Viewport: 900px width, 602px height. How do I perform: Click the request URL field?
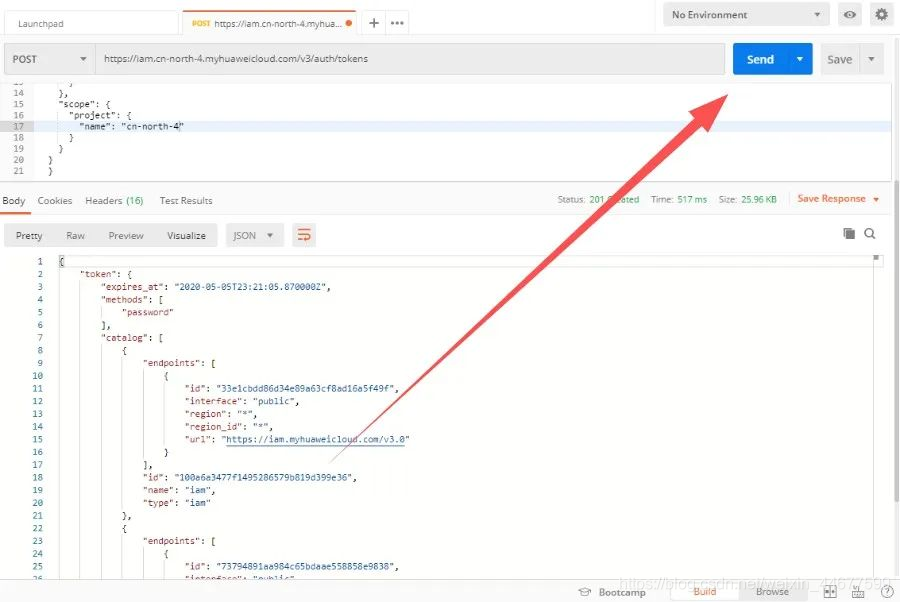click(x=410, y=59)
